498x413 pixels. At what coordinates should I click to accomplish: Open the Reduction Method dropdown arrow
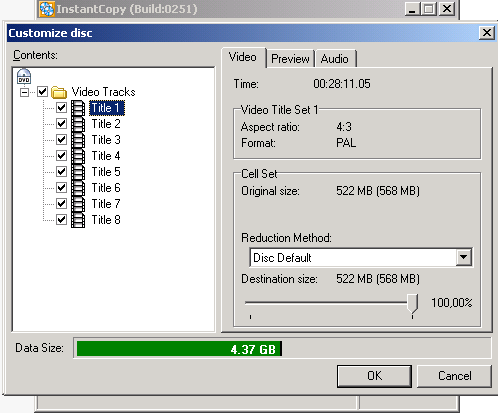point(463,257)
